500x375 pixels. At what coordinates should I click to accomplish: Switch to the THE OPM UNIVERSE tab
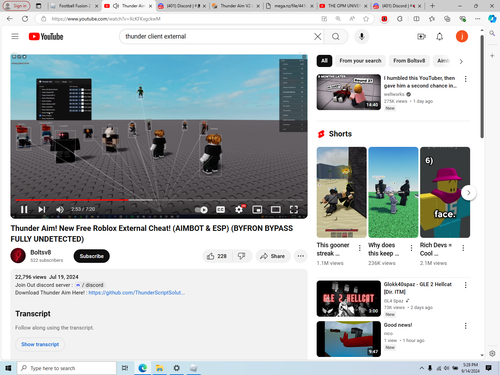[x=343, y=6]
